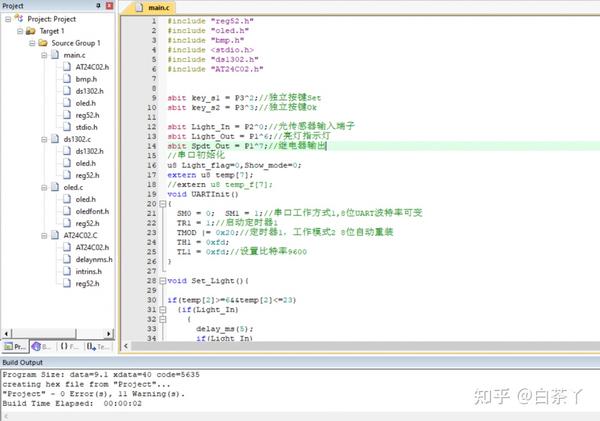Screen dimensions: 600x421
Task: Select ds1302.h under ds1302.c
Action: click(x=90, y=151)
